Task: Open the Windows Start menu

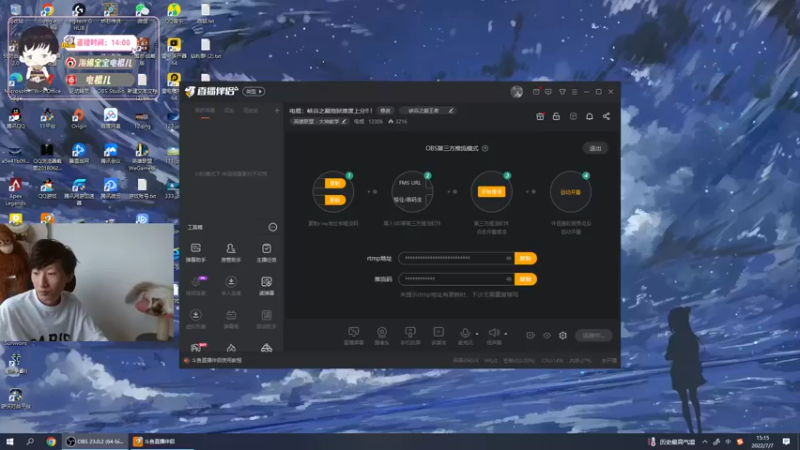Action: (x=9, y=442)
